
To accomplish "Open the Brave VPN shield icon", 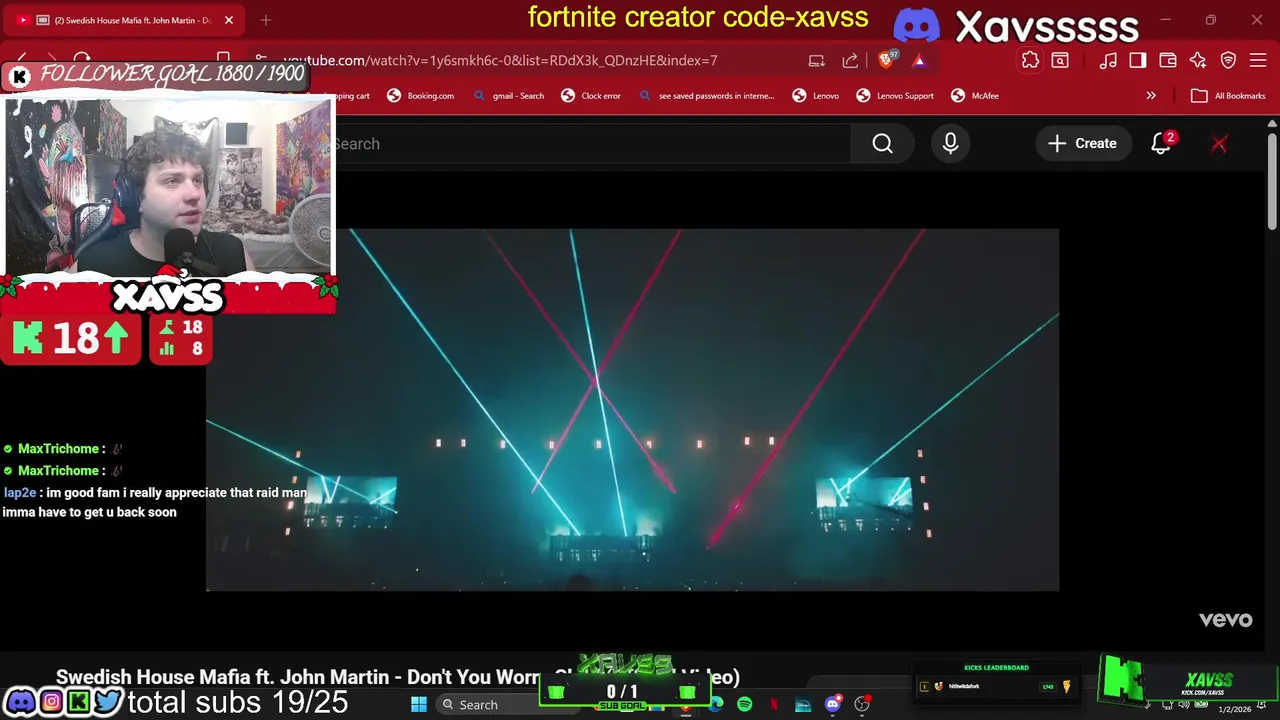I will (x=1228, y=60).
